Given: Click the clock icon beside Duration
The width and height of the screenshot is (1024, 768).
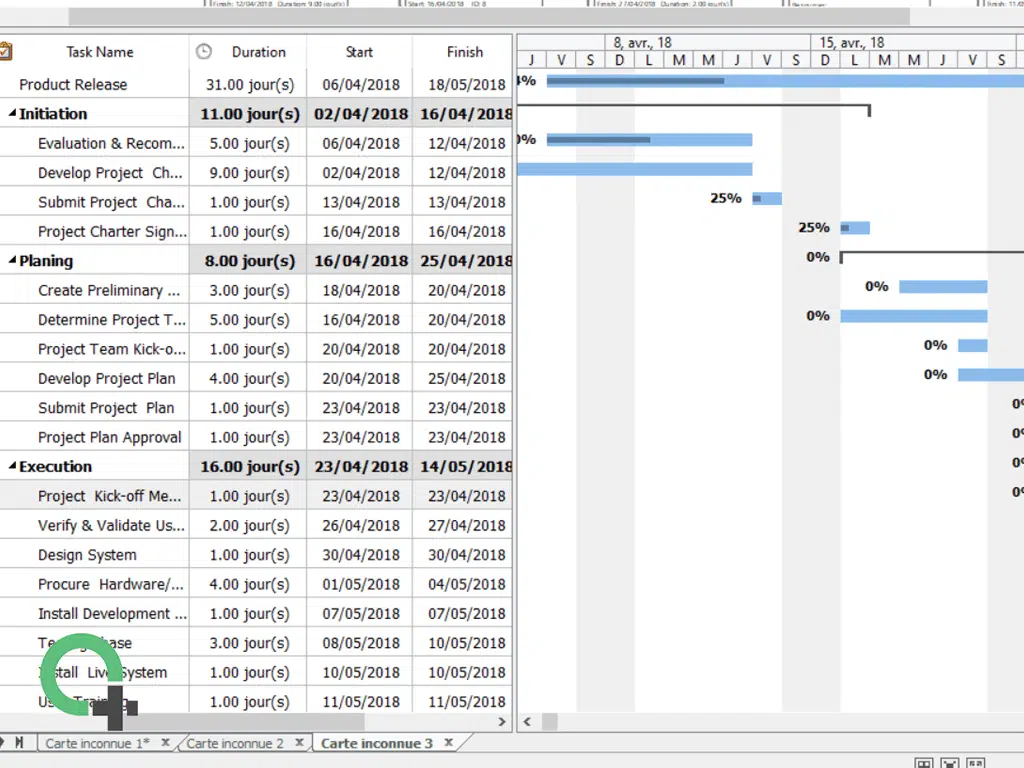Looking at the screenshot, I should tap(203, 52).
